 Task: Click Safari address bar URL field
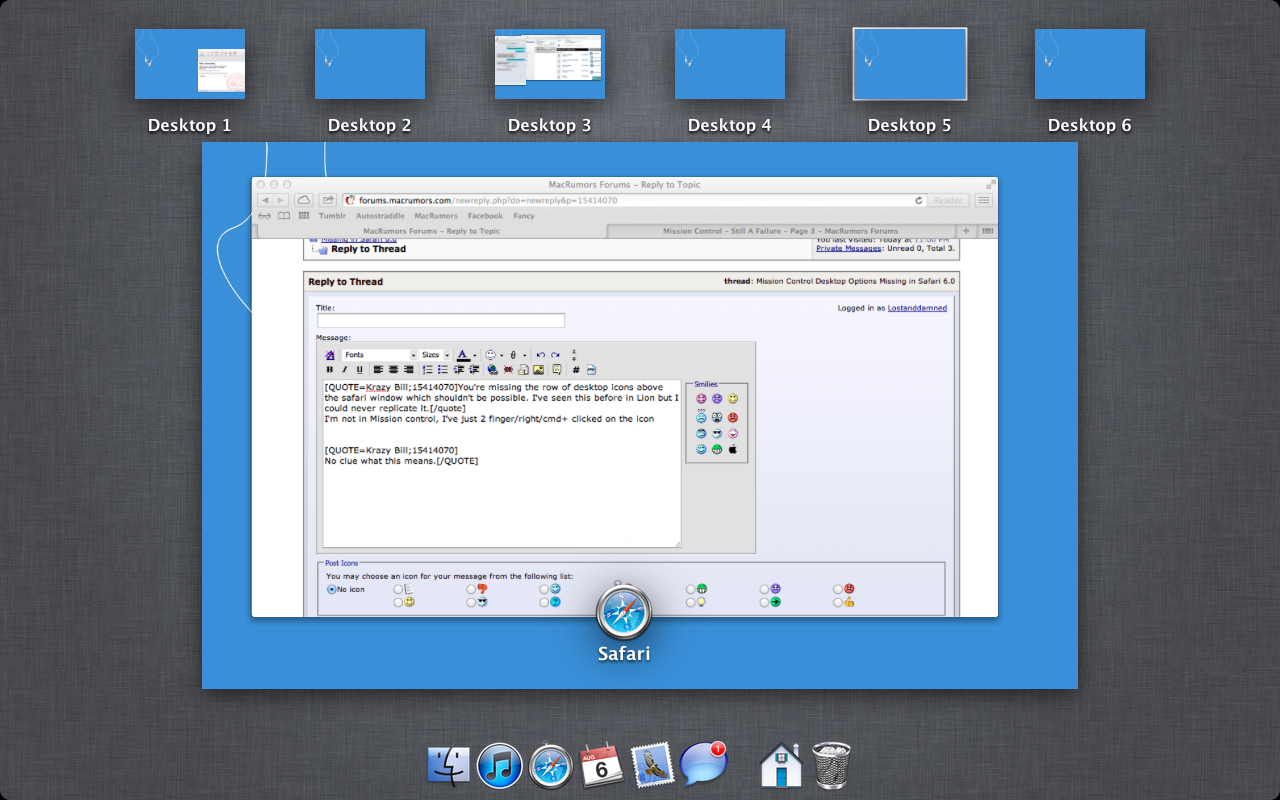point(634,200)
